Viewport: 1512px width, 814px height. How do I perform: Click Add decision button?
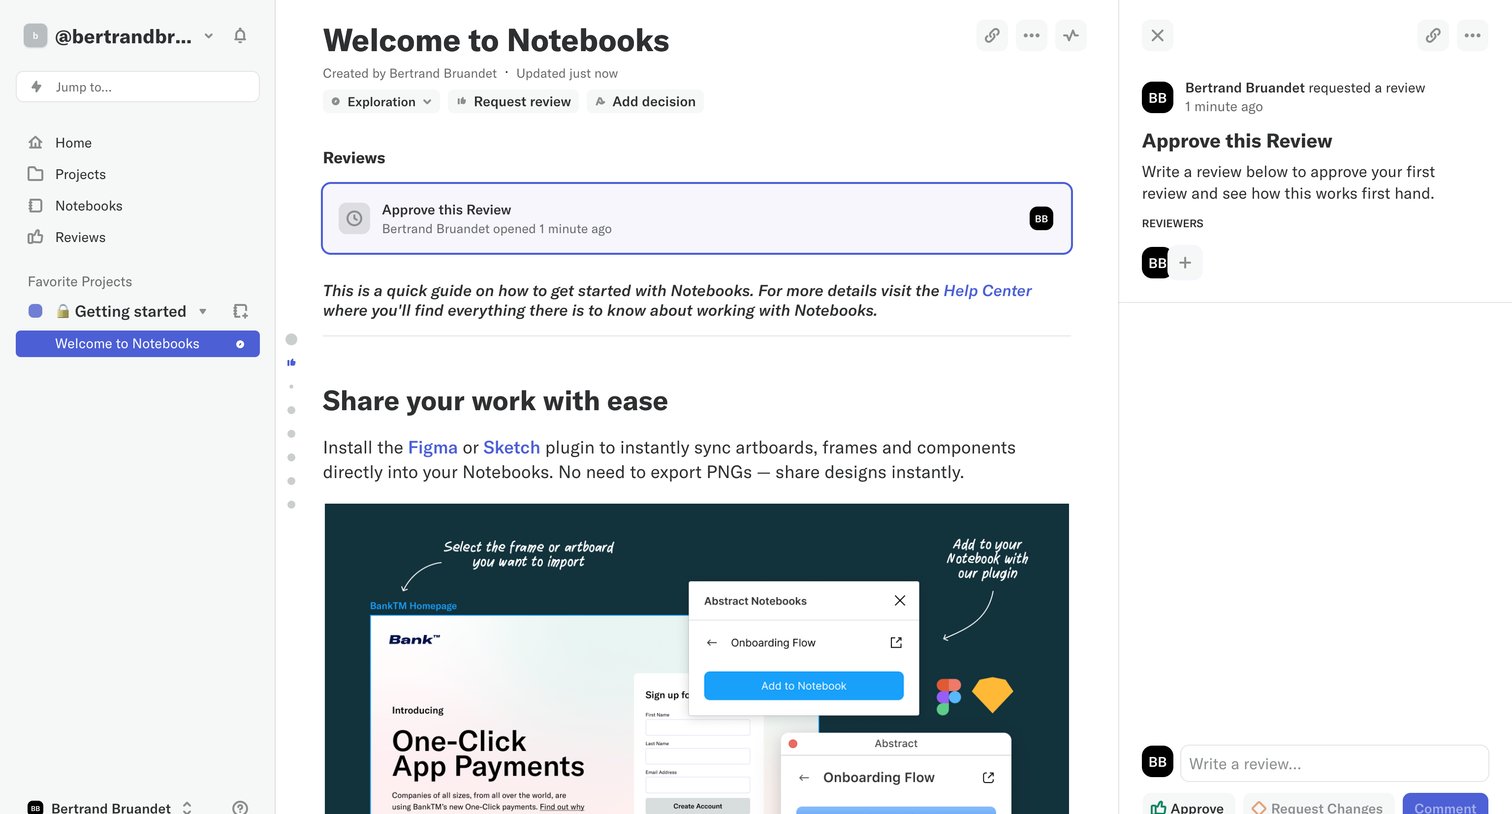(645, 102)
